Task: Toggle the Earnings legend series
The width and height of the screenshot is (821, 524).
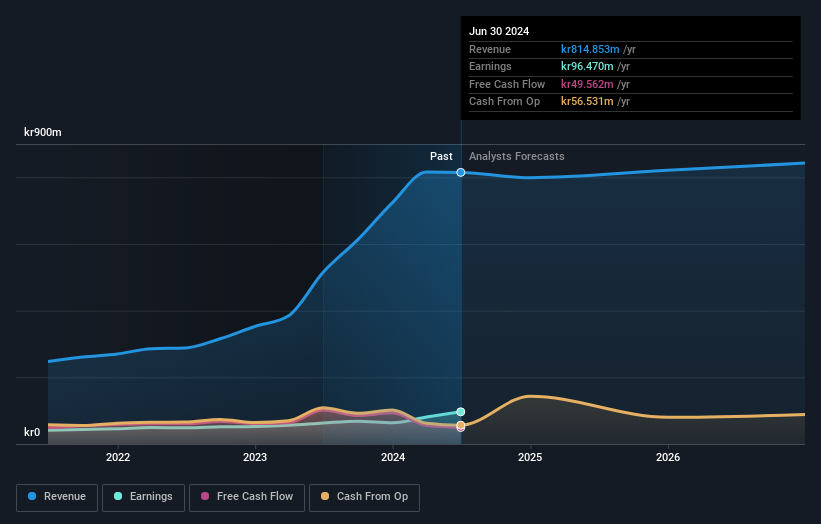Action: coord(143,497)
